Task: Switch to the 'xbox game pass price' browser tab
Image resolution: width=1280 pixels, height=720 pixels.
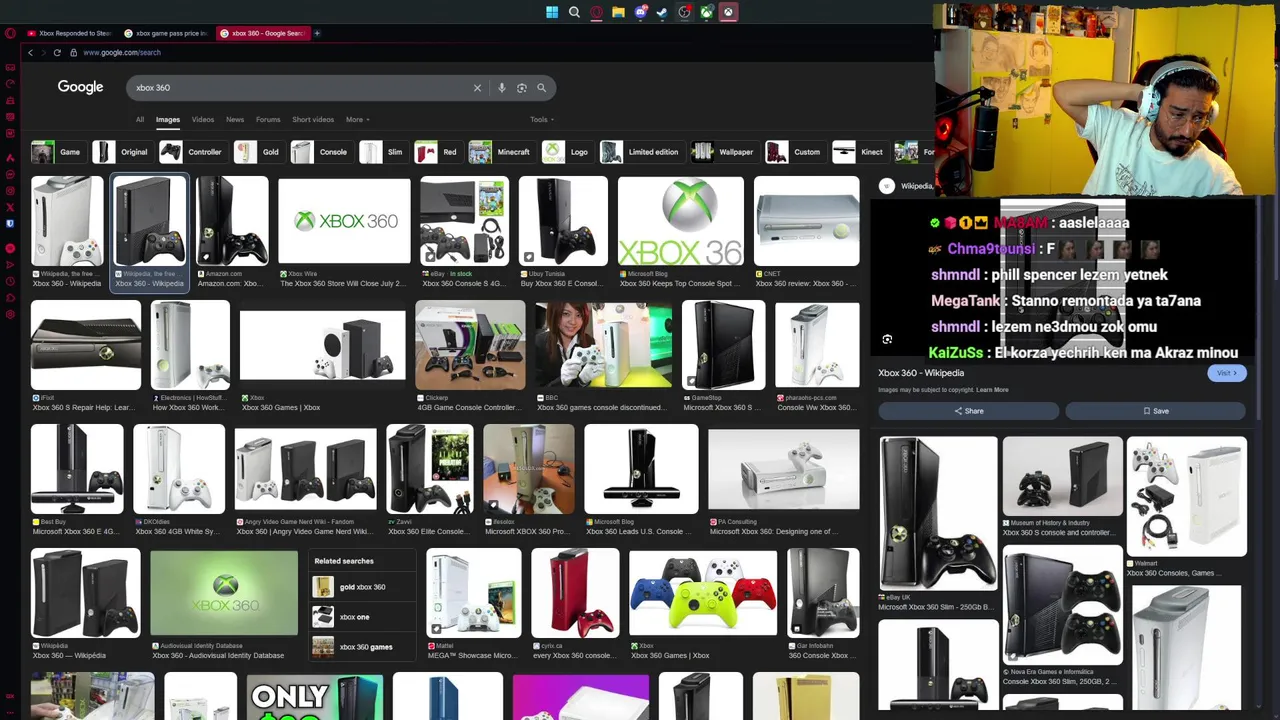Action: click(167, 33)
